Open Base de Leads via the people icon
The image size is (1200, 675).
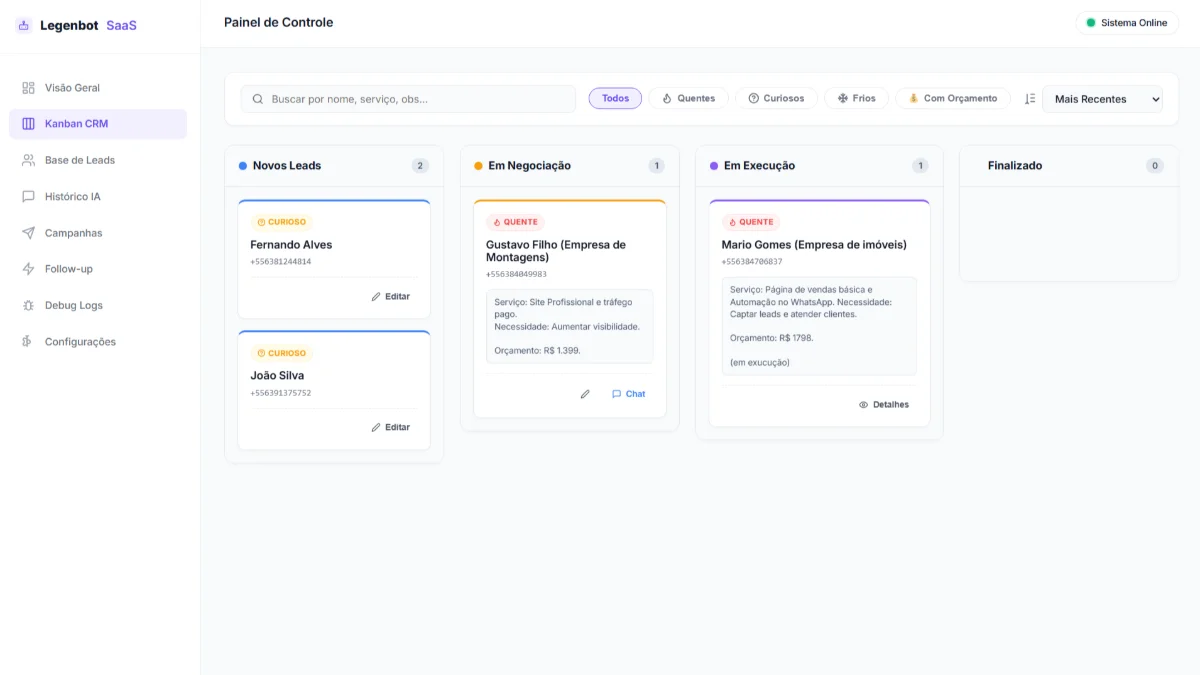[x=28, y=159]
